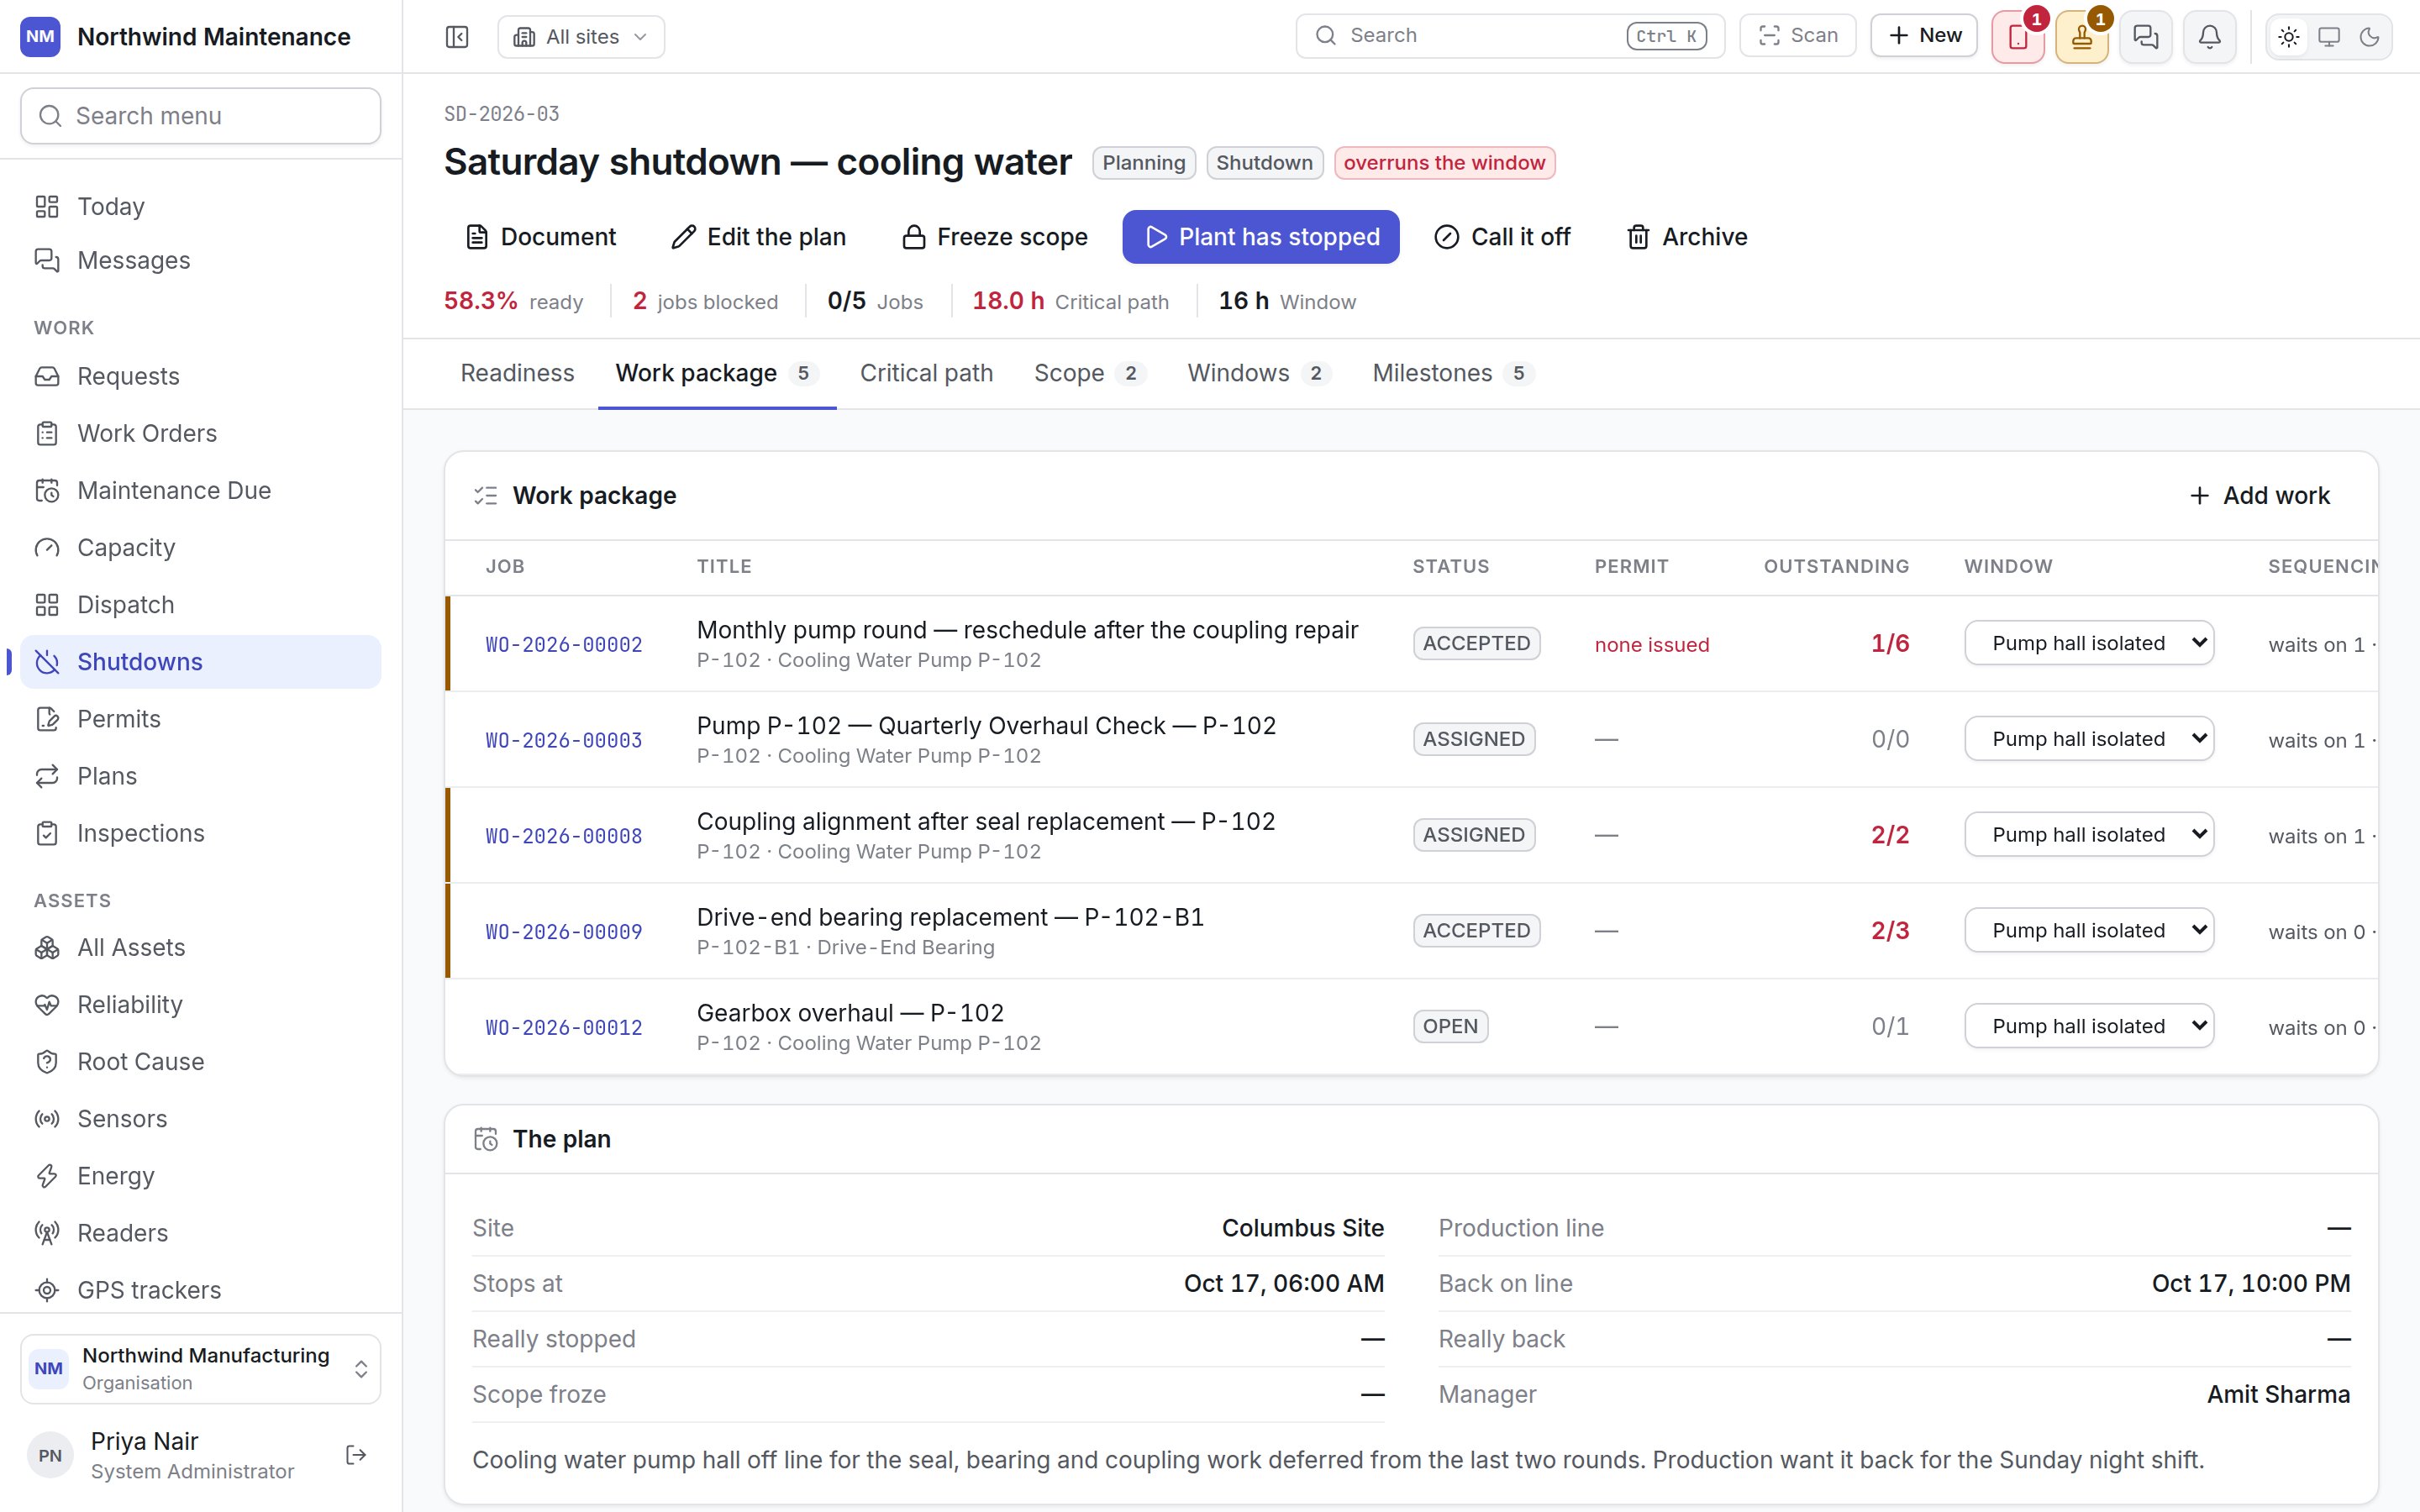The height and width of the screenshot is (1512, 2420).
Task: Open the Windows tab
Action: (1259, 373)
